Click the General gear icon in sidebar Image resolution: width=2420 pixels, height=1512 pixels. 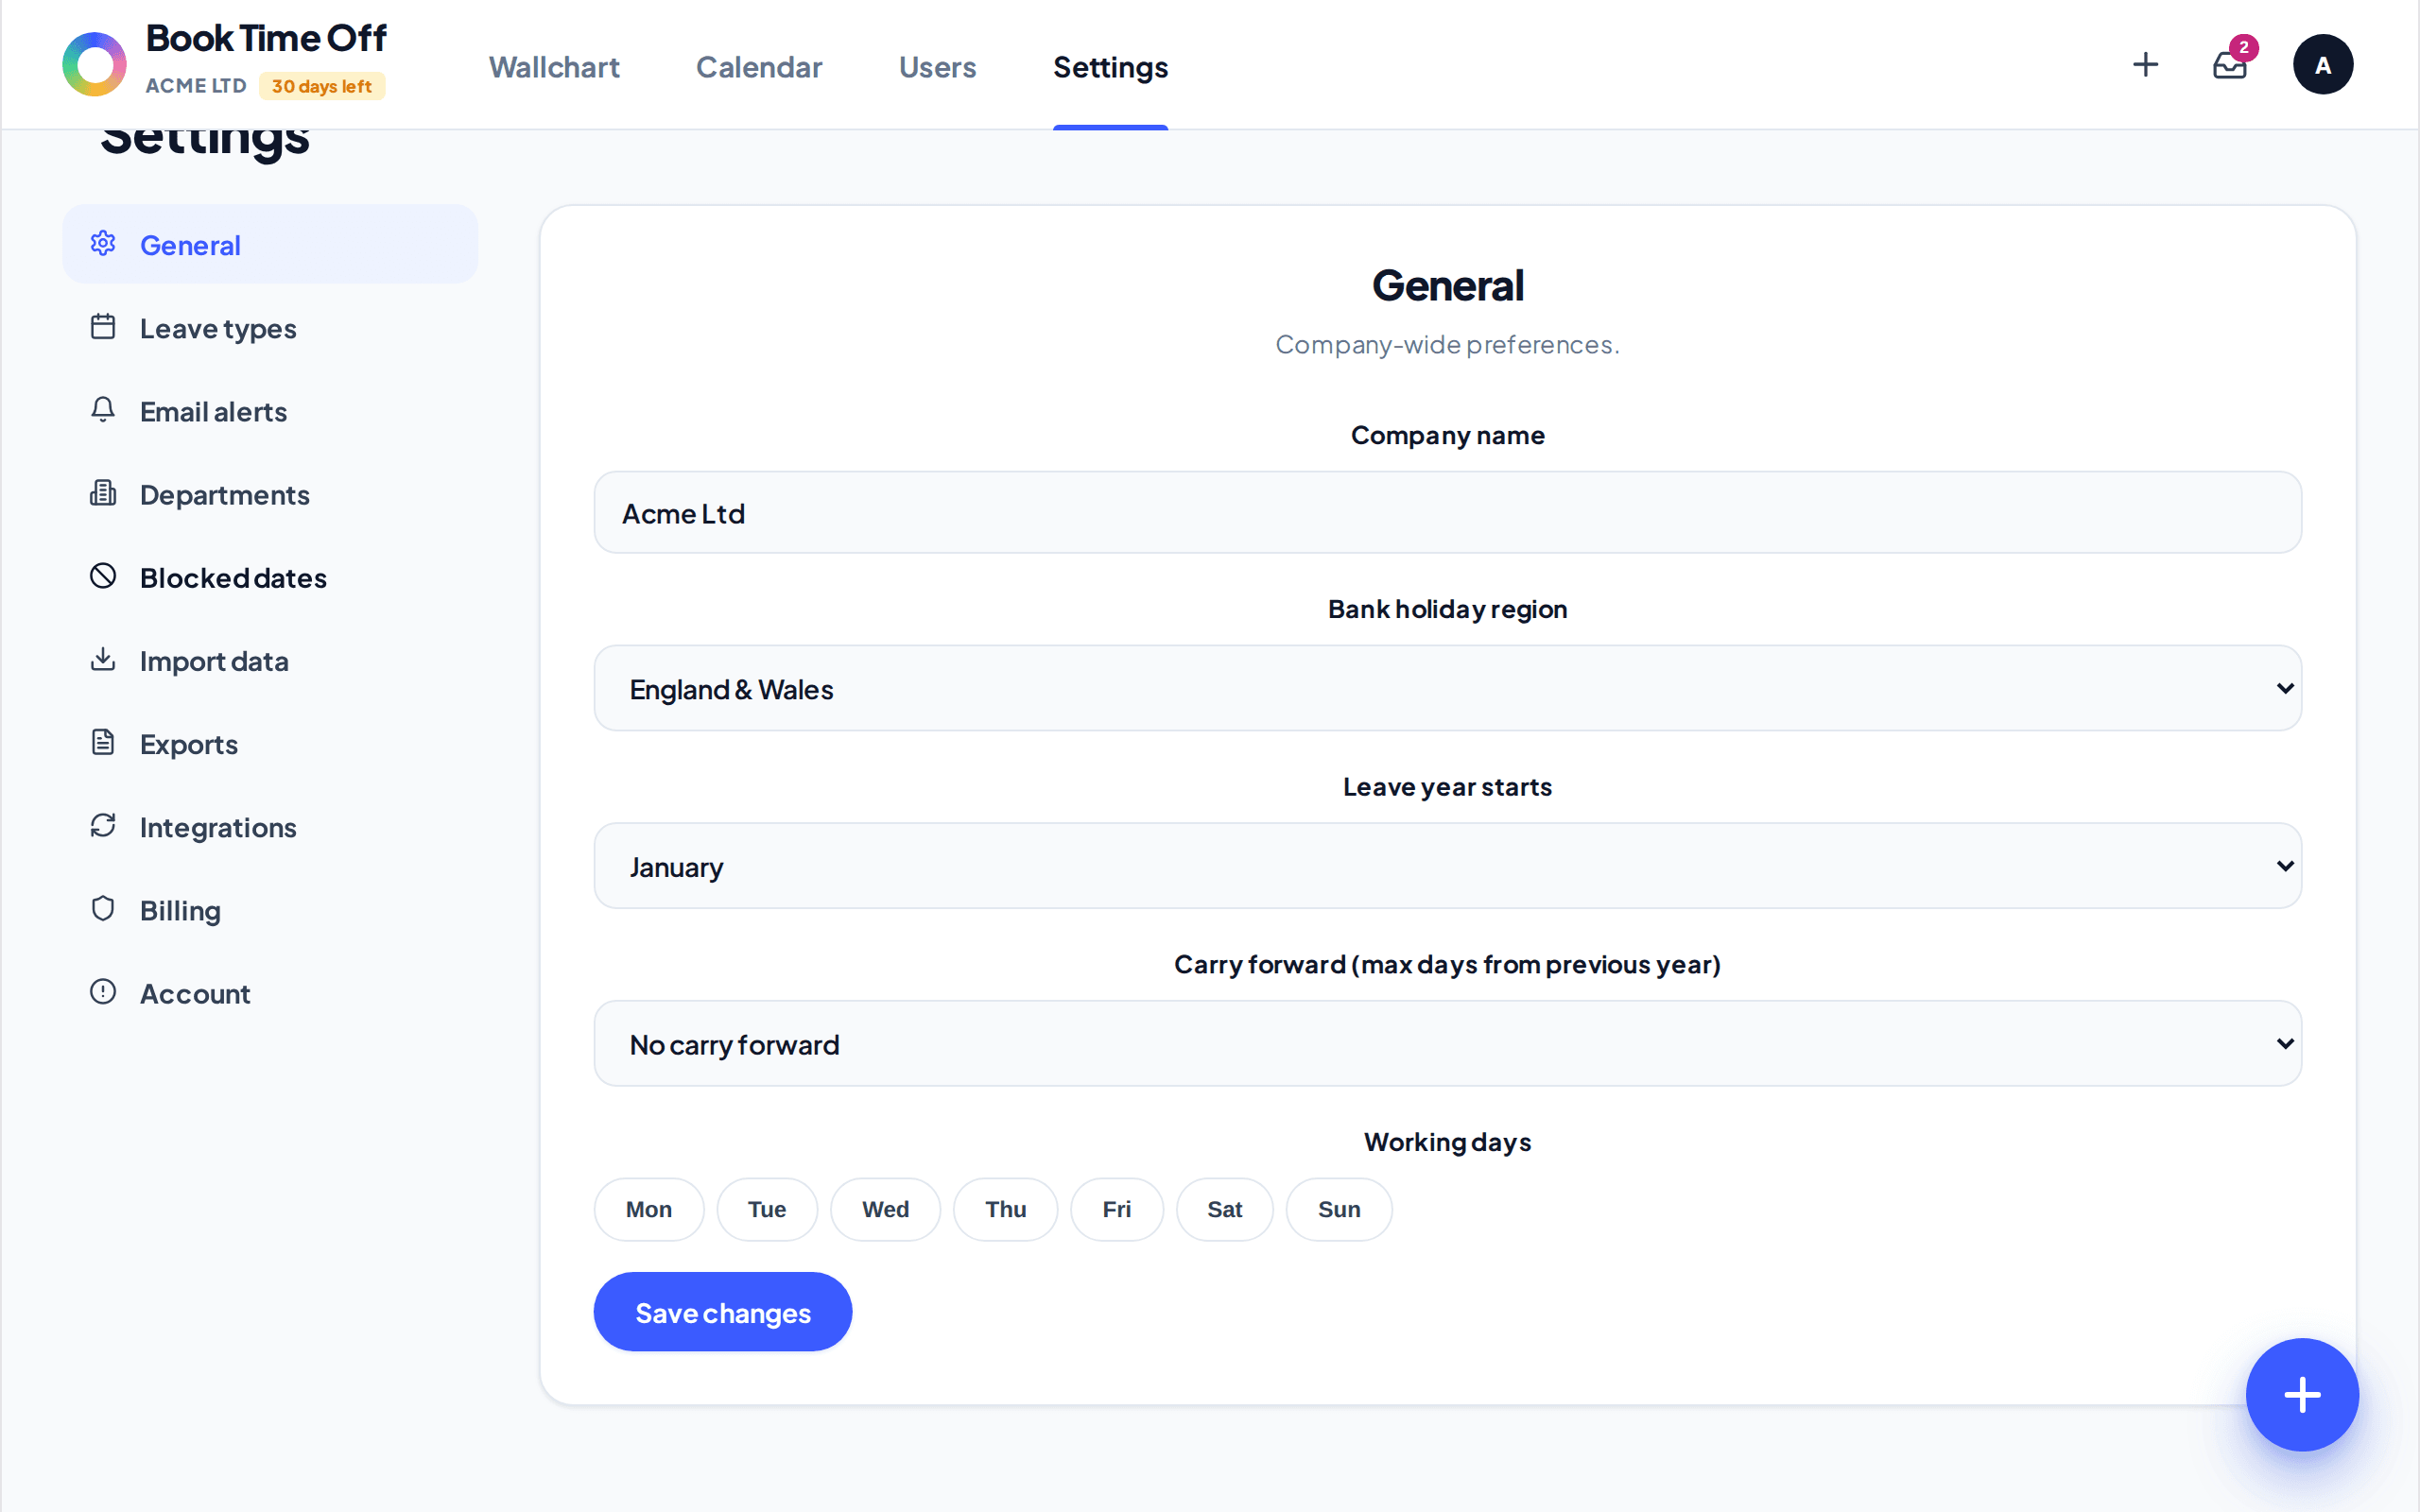click(103, 243)
